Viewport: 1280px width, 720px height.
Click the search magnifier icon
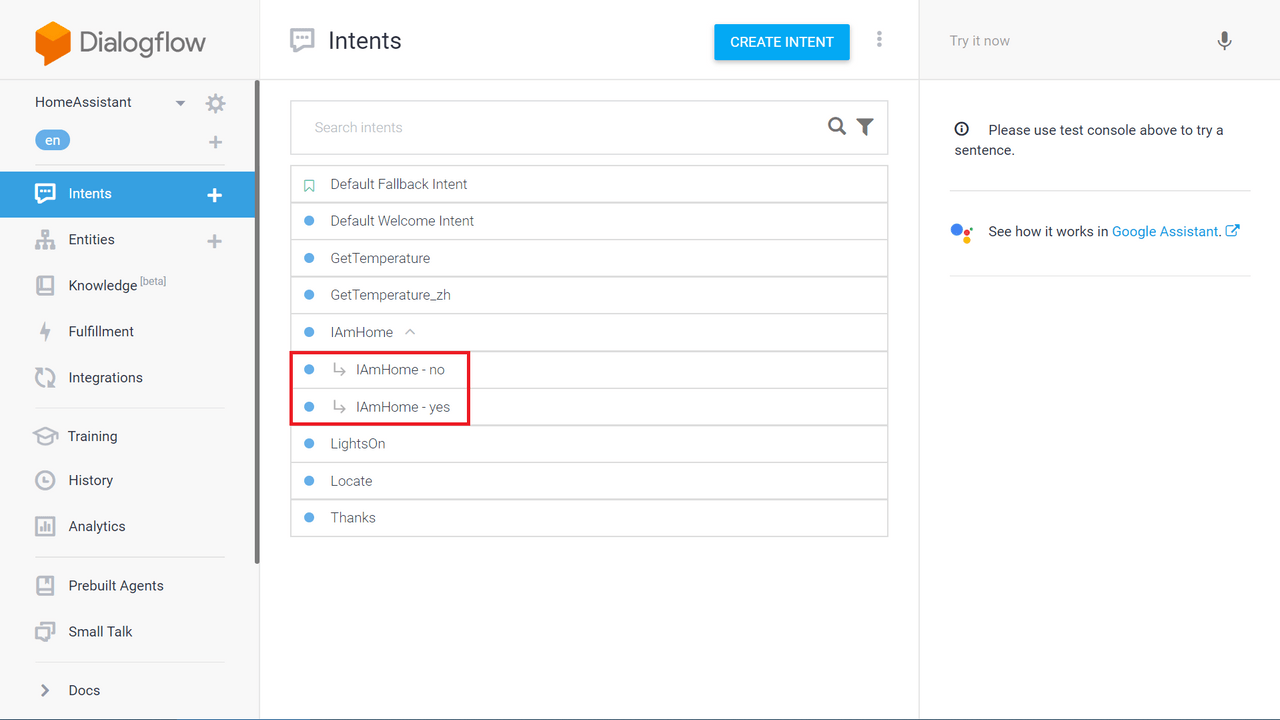(837, 126)
